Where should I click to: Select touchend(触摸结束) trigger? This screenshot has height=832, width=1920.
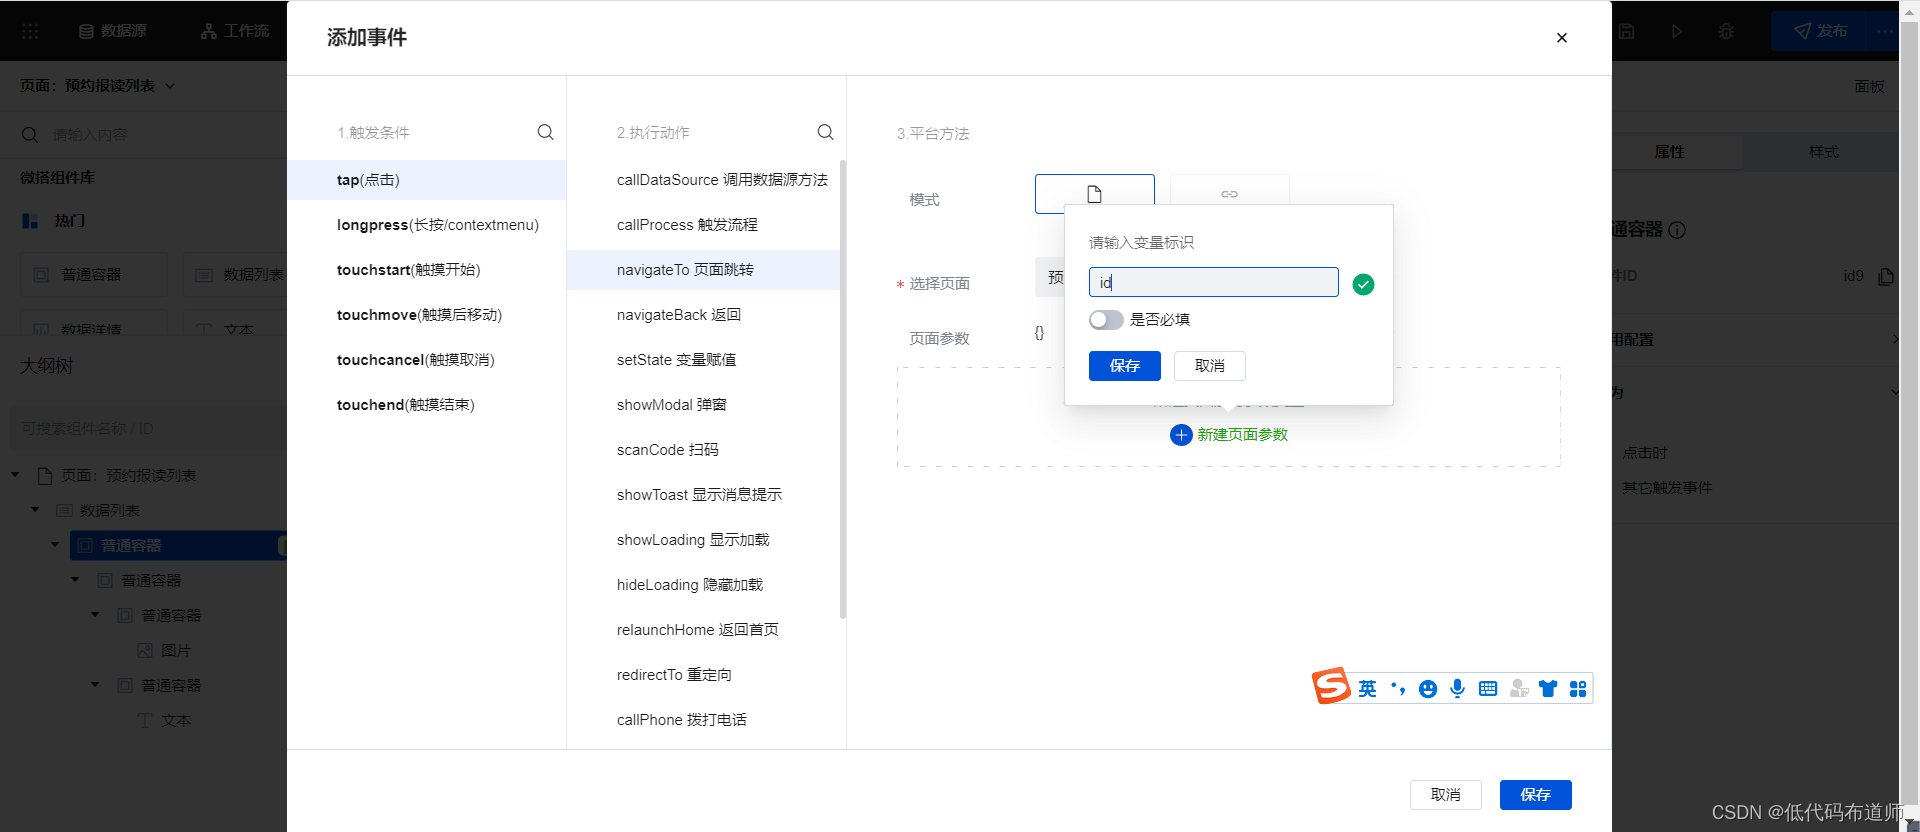427,405
